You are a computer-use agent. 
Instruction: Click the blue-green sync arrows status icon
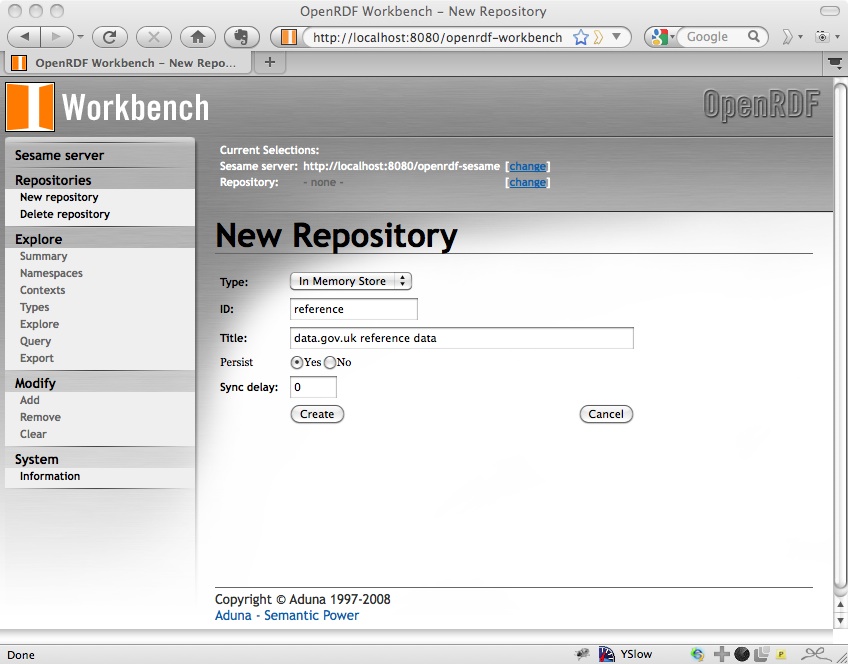[697, 655]
